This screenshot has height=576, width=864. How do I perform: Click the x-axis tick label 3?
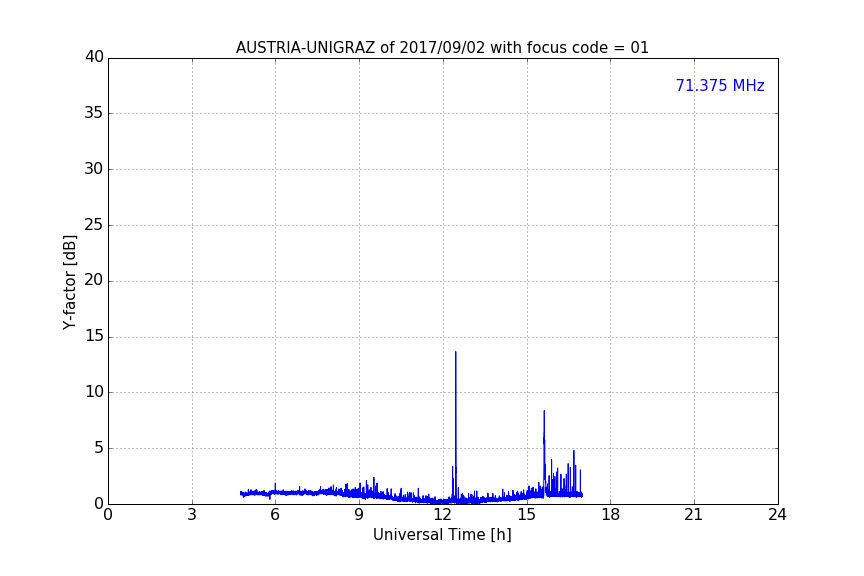[192, 515]
